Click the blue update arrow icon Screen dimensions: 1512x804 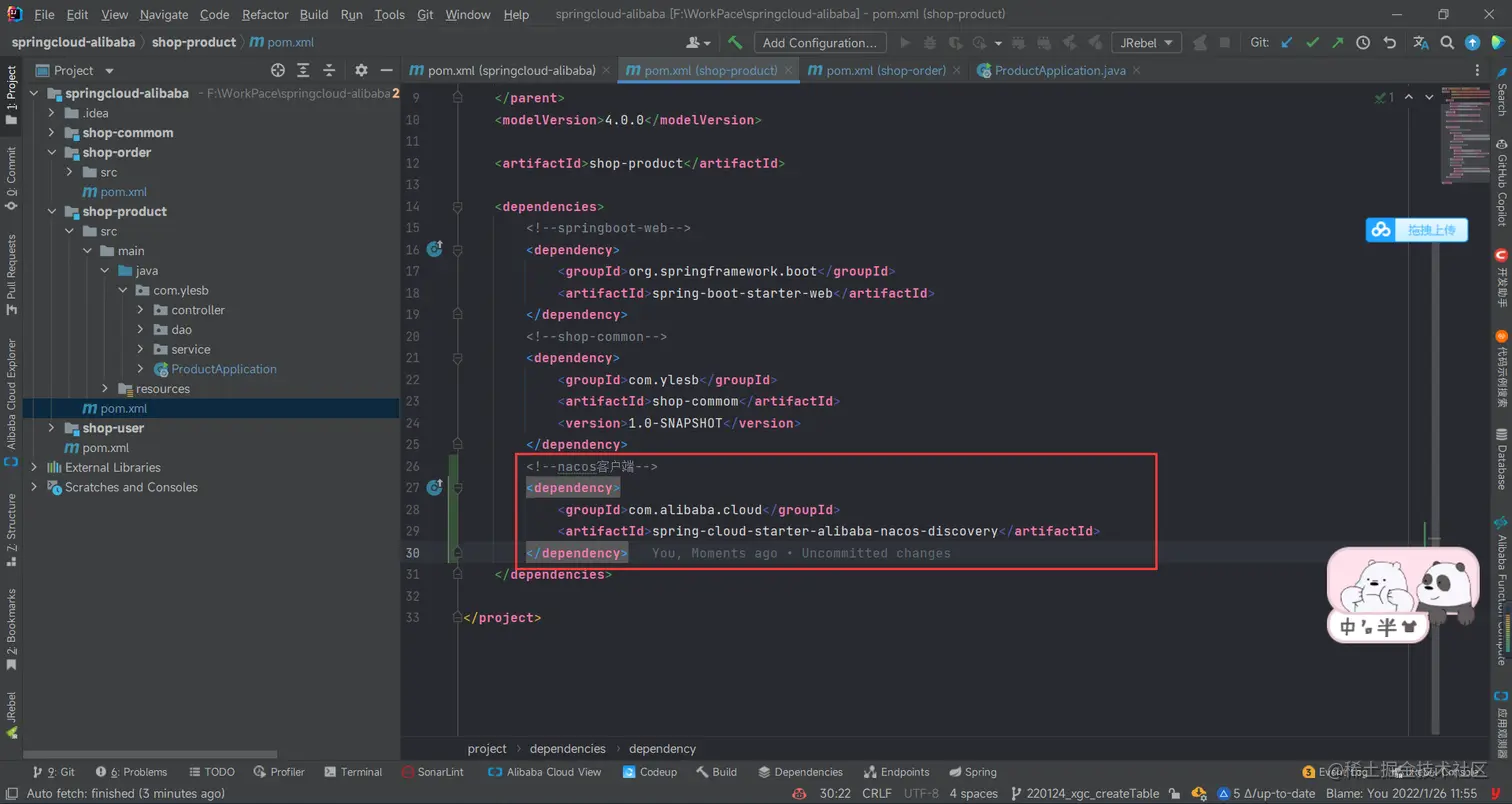click(x=1472, y=43)
